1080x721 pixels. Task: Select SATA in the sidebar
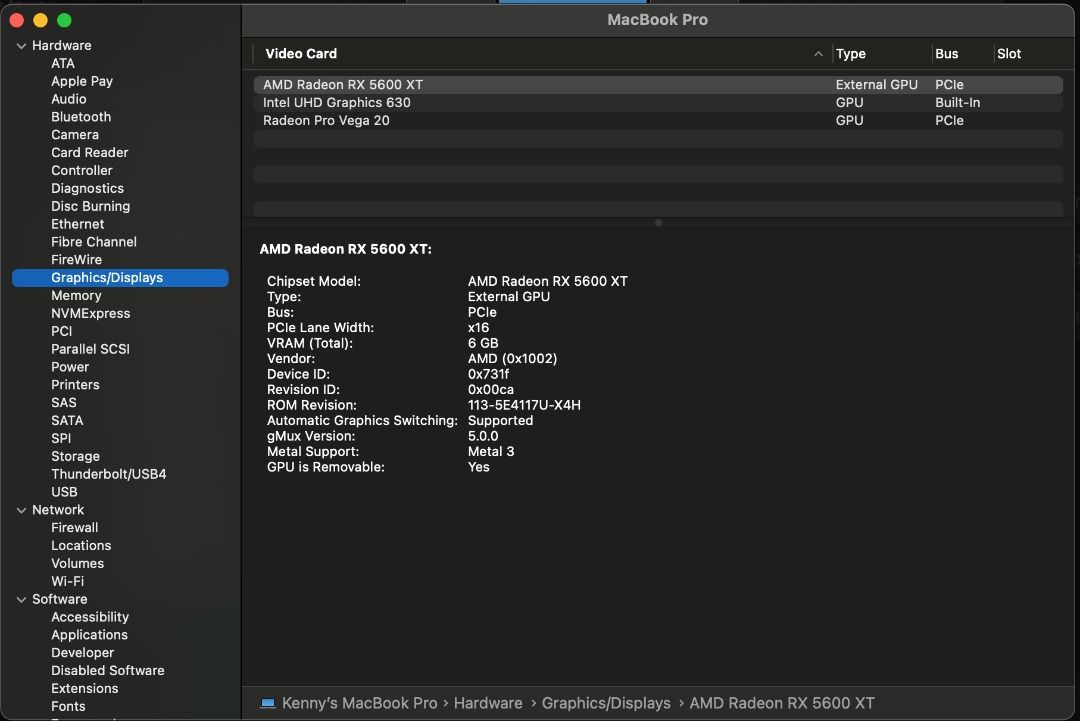(68, 421)
